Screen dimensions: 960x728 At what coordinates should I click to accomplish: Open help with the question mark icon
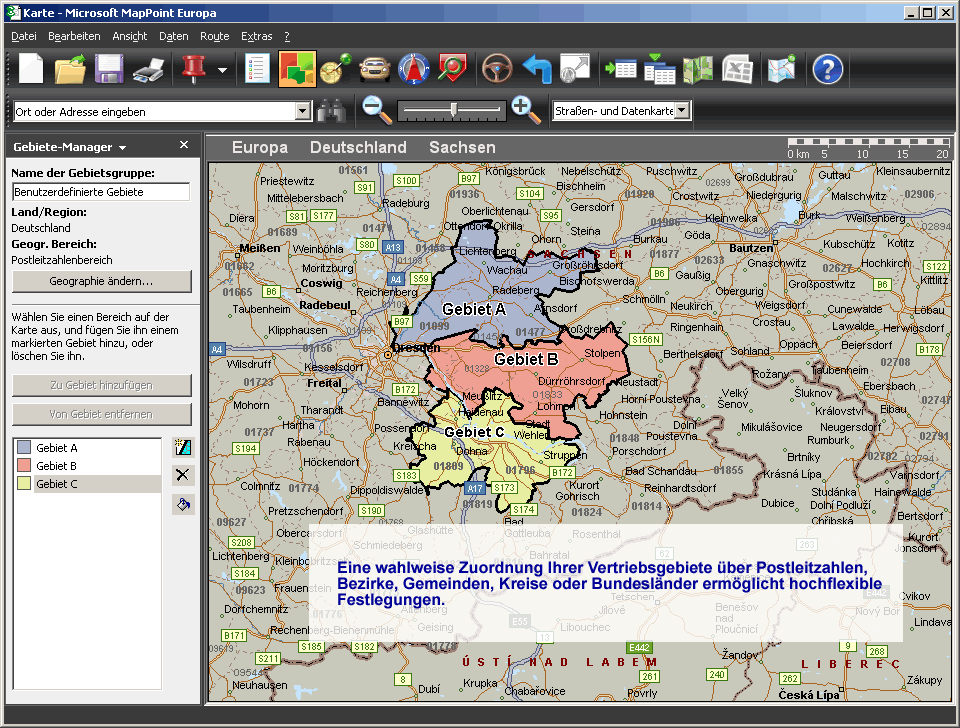[827, 69]
